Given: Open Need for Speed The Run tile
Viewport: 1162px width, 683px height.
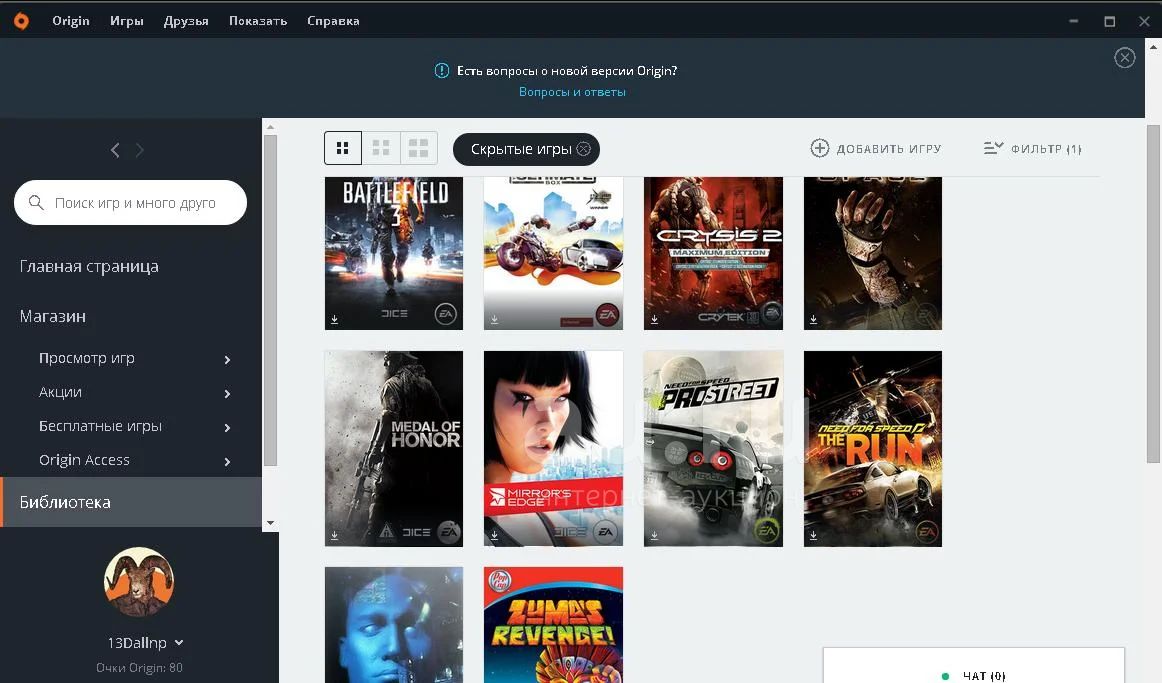Looking at the screenshot, I should pos(873,449).
